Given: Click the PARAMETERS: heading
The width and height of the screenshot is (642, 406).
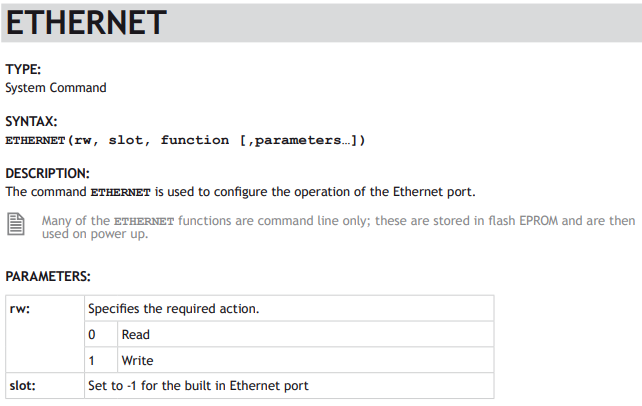Looking at the screenshot, I should pyautogui.click(x=47, y=277).
